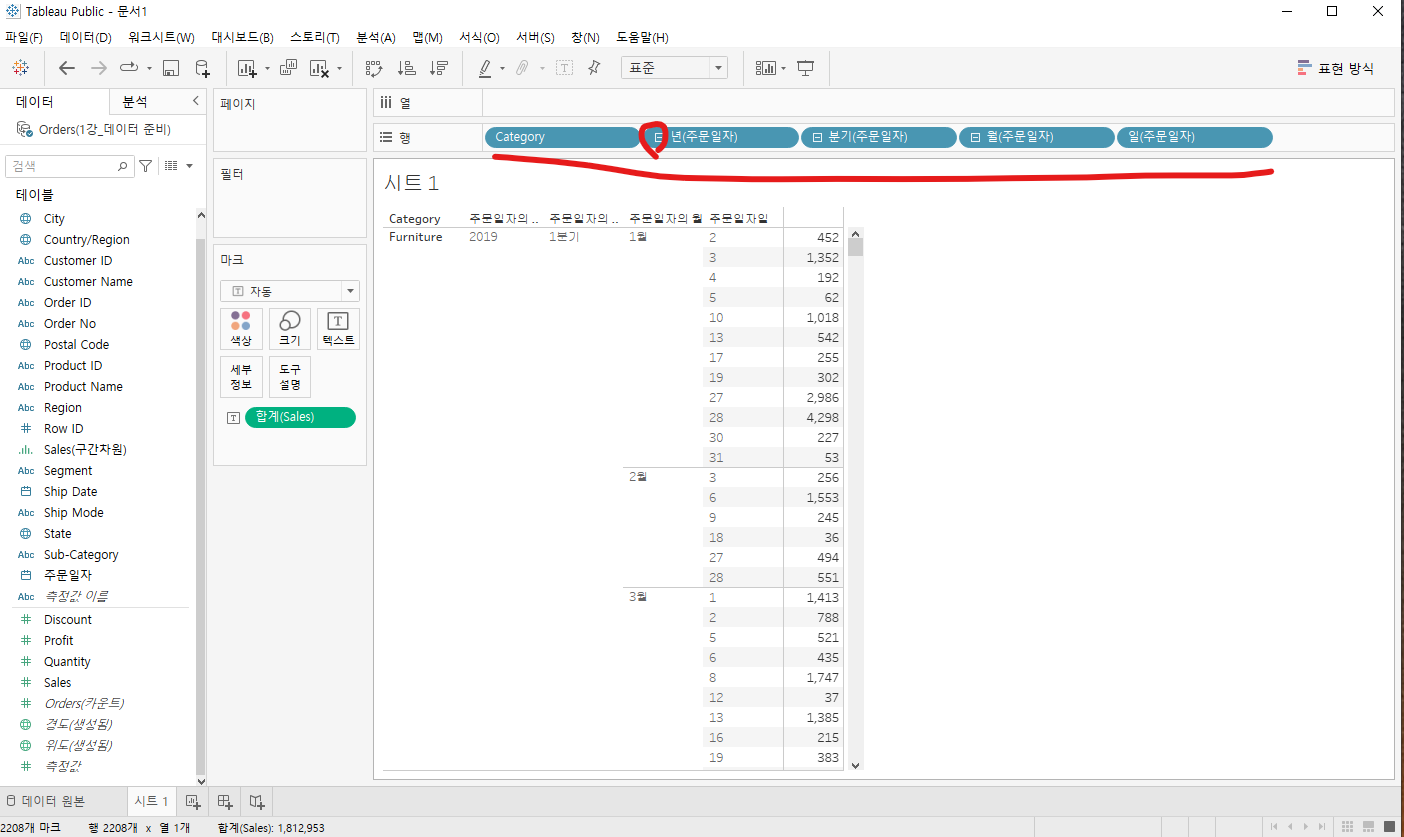Click the 검색 field search box

tap(69, 166)
